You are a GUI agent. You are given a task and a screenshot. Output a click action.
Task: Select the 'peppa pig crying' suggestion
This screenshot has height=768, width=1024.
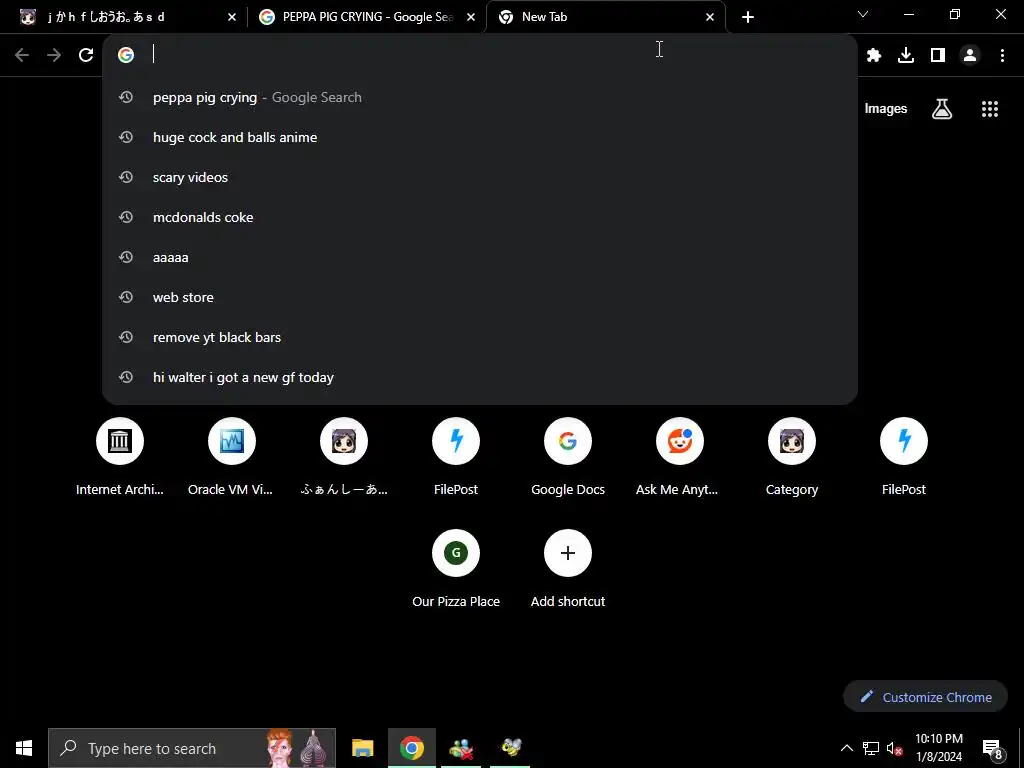480,97
